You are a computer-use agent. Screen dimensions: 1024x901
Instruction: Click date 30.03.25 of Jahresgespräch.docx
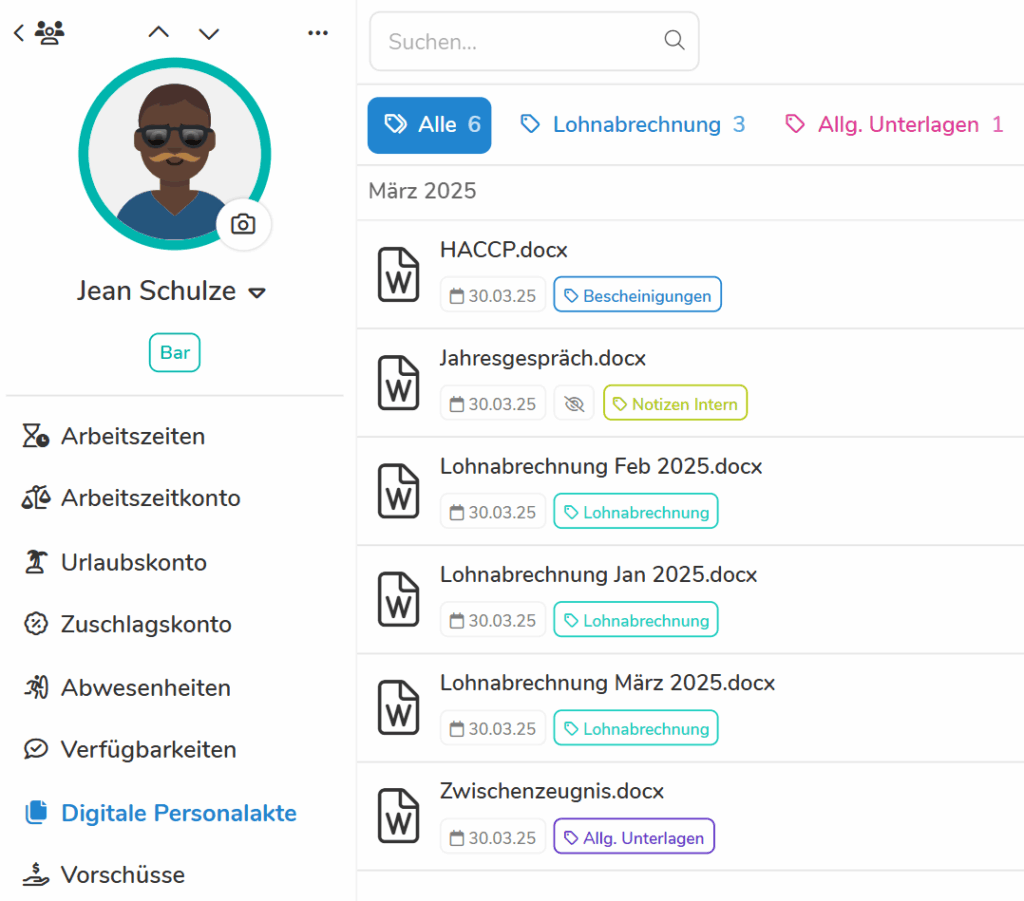coord(493,403)
